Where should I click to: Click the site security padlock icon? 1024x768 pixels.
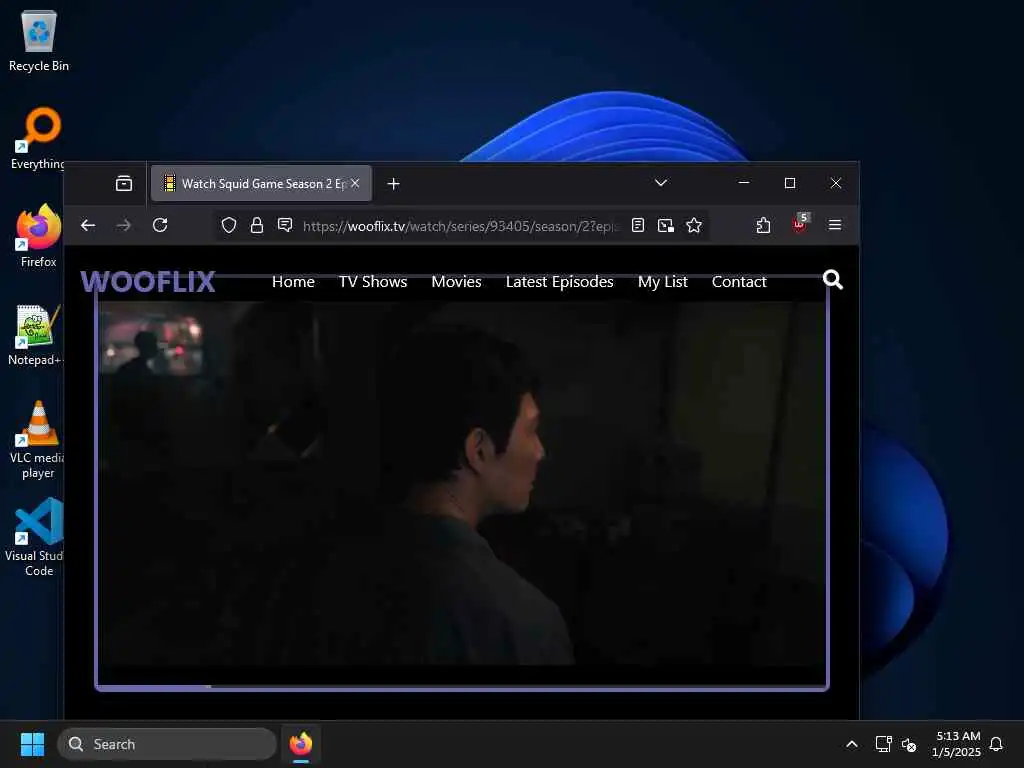tap(257, 225)
